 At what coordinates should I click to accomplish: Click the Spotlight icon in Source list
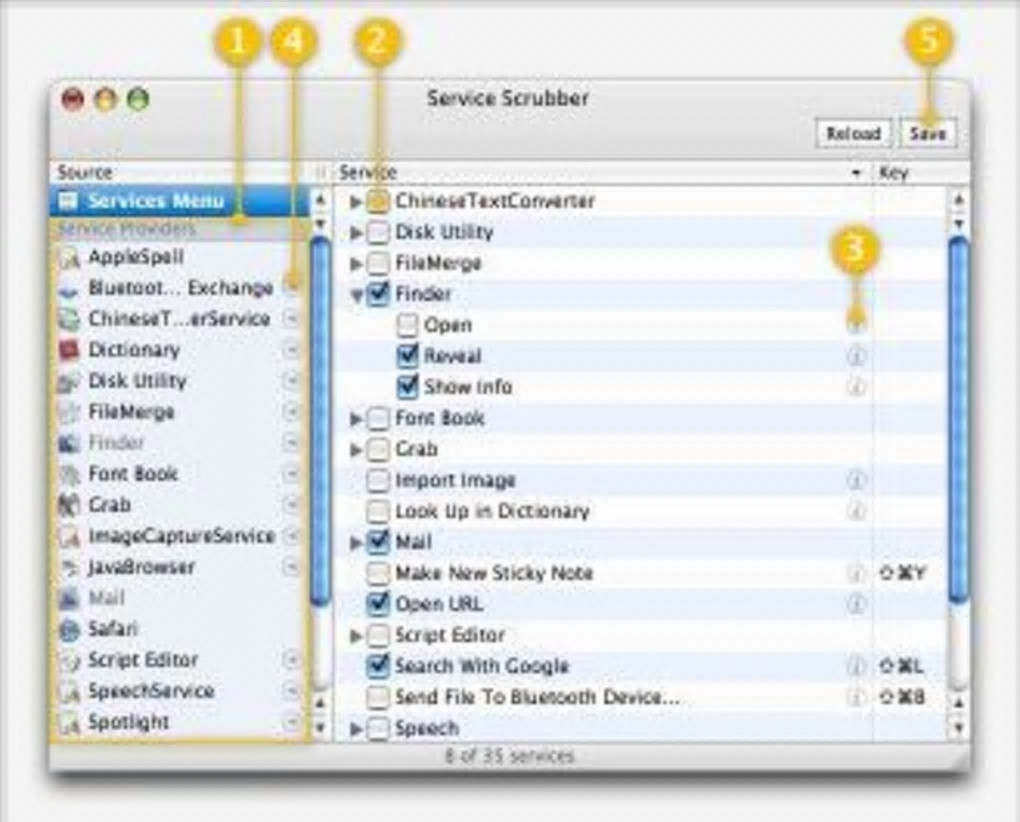pyautogui.click(x=68, y=723)
